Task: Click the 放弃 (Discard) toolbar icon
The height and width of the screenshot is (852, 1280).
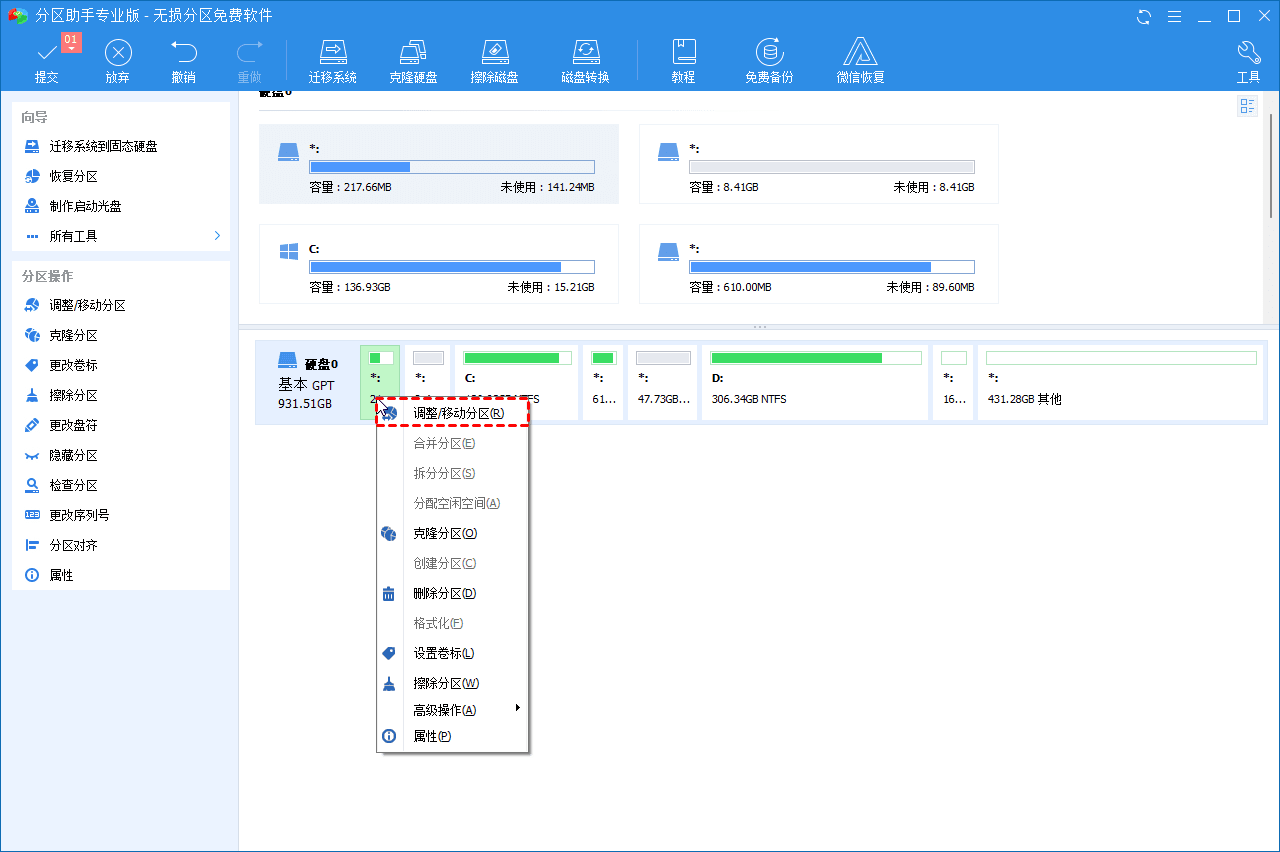Action: (x=118, y=61)
